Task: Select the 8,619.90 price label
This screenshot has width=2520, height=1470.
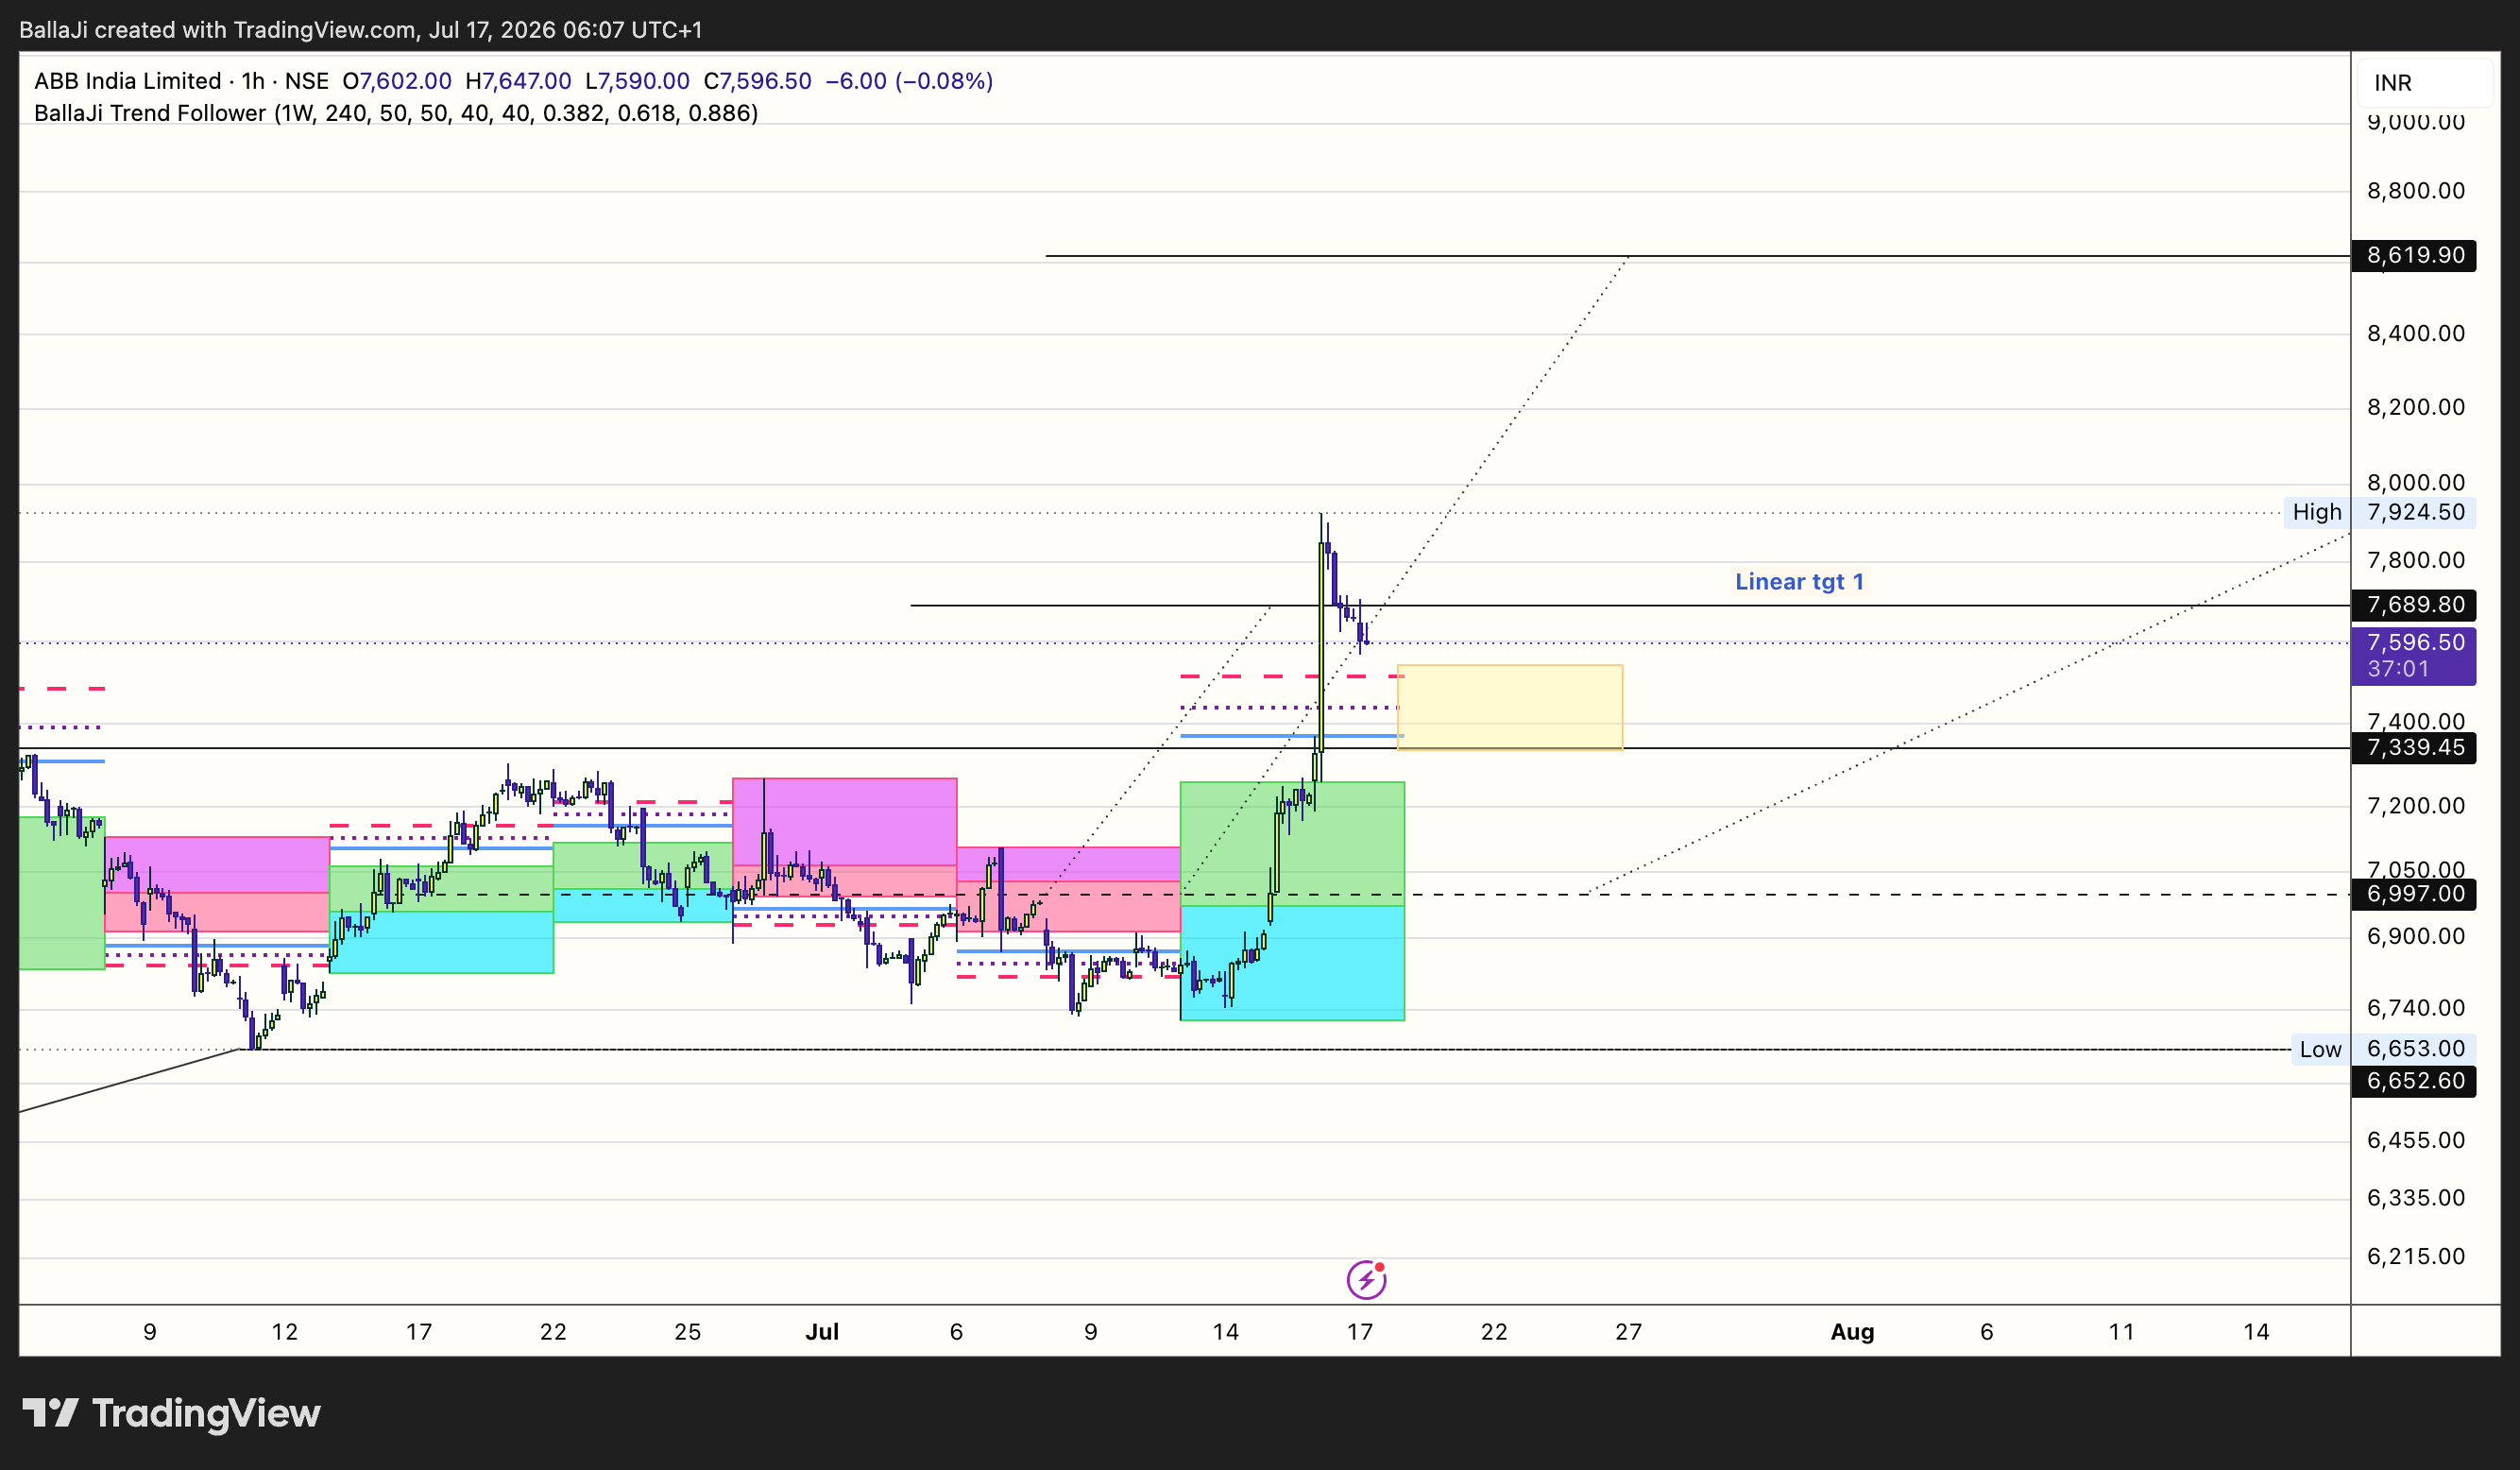Action: [x=2414, y=255]
